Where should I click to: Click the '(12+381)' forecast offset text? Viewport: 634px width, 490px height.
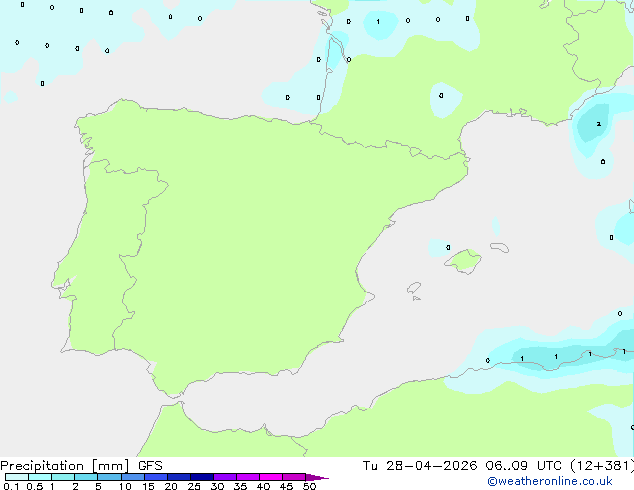click(602, 466)
